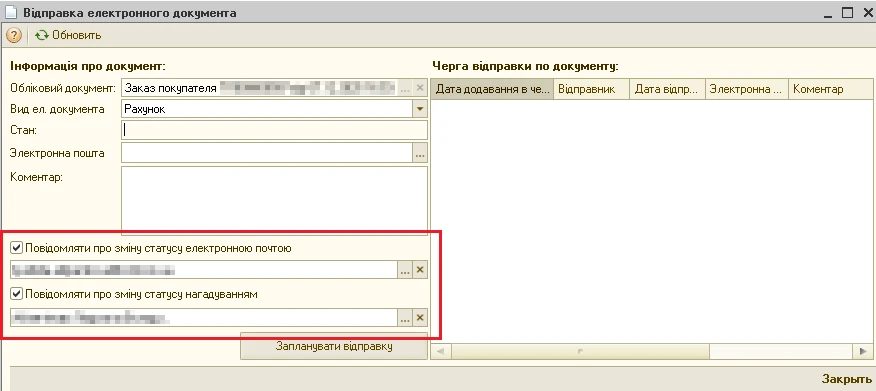The image size is (876, 391).
Task: Click the Відправник column header
Action: (591, 89)
